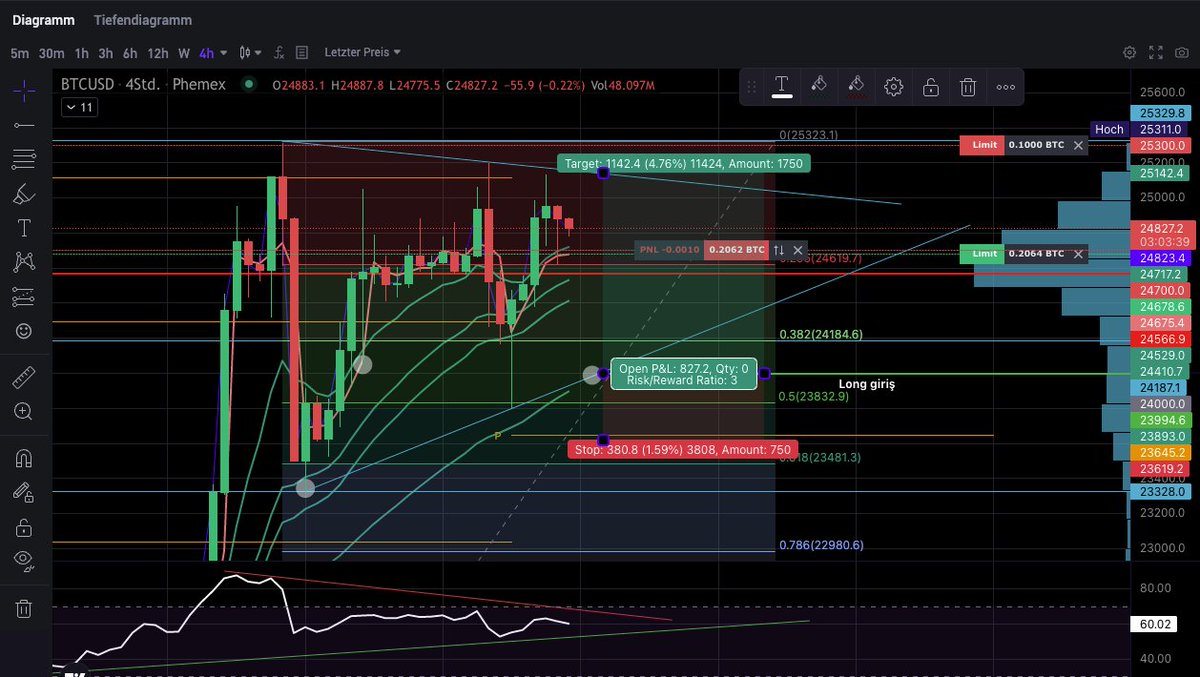The height and width of the screenshot is (677, 1200).
Task: Grab the floating toolbar drag handle
Action: click(752, 87)
